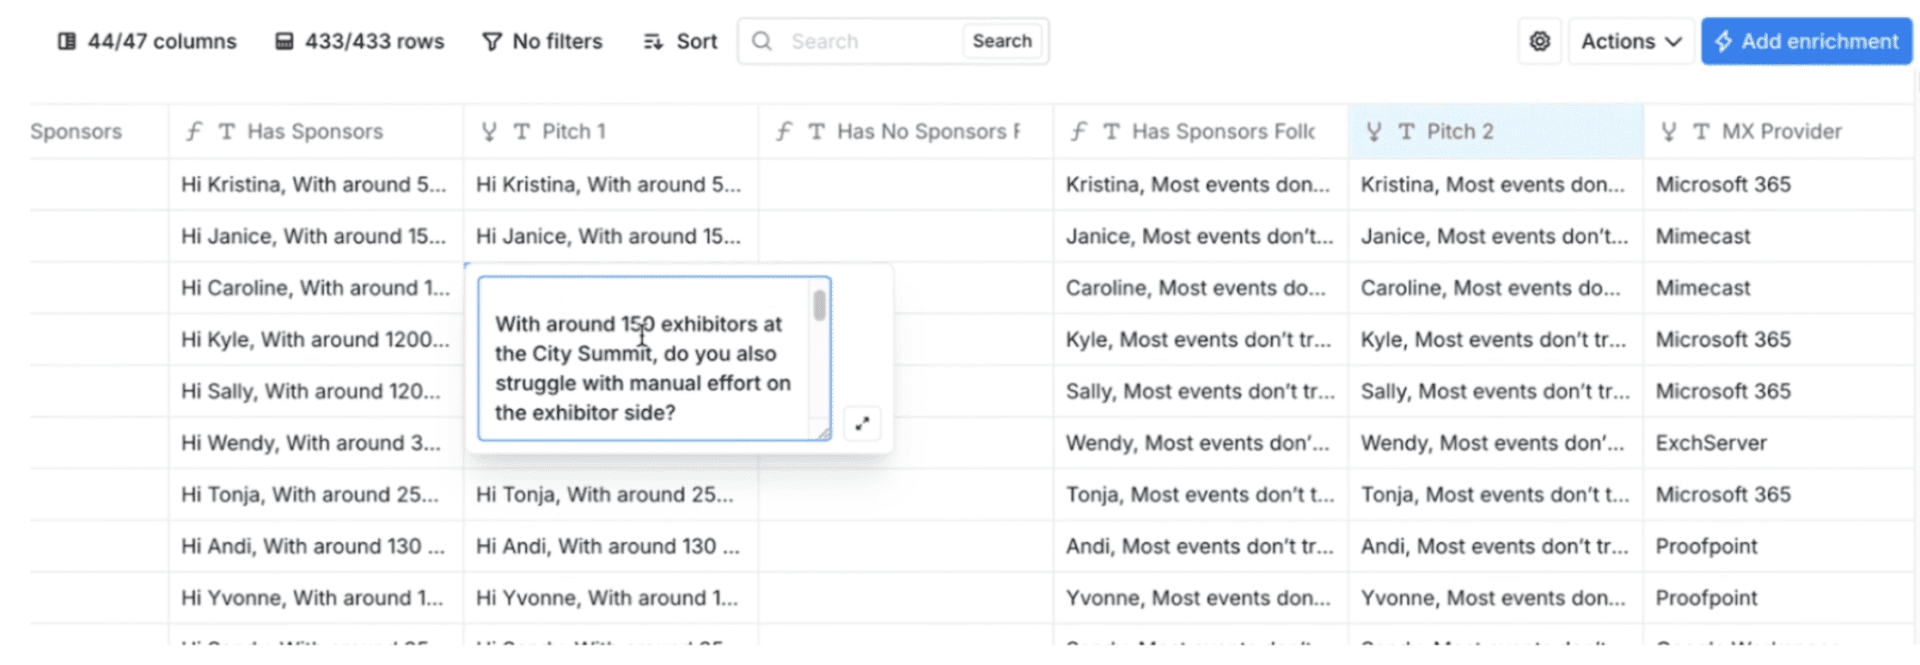Click the Search button
This screenshot has width=1920, height=665.
pyautogui.click(x=1002, y=41)
